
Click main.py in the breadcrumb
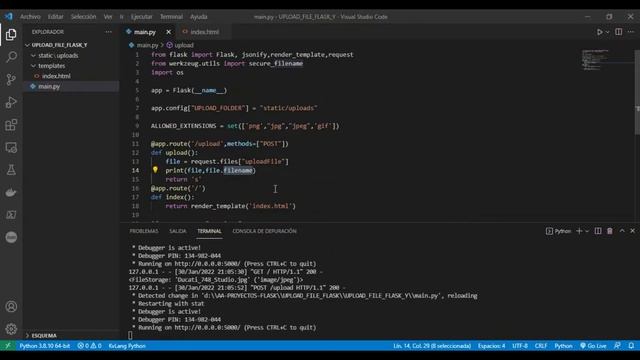click(147, 45)
